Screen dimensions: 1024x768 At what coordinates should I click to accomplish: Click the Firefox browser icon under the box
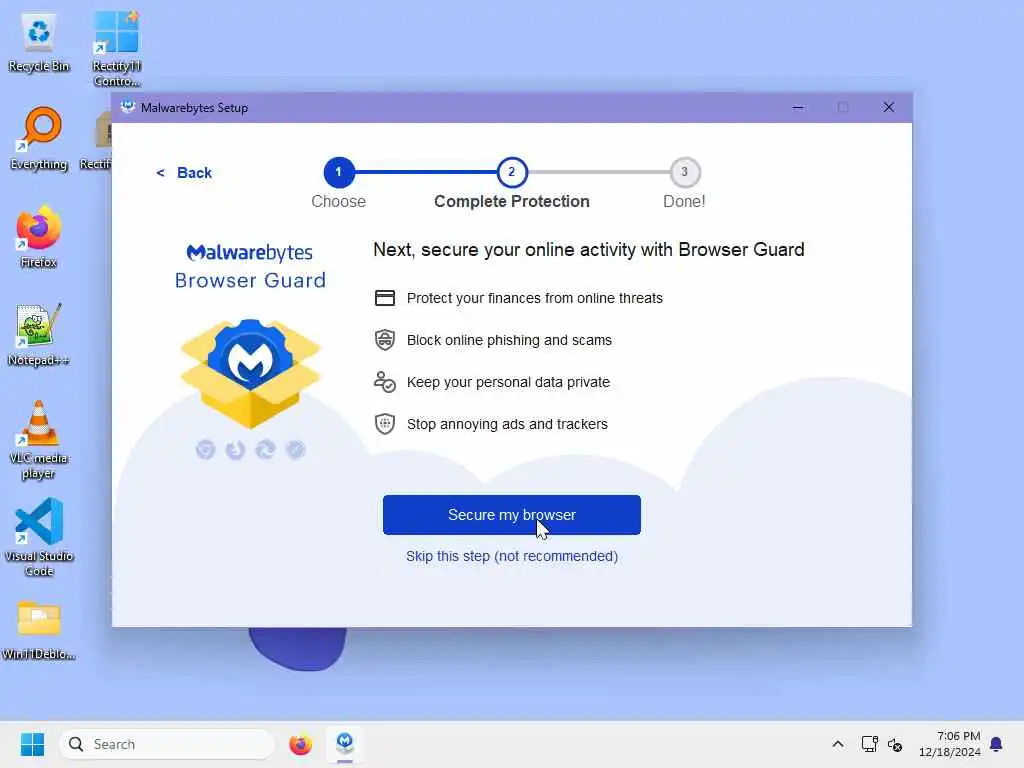(x=235, y=449)
